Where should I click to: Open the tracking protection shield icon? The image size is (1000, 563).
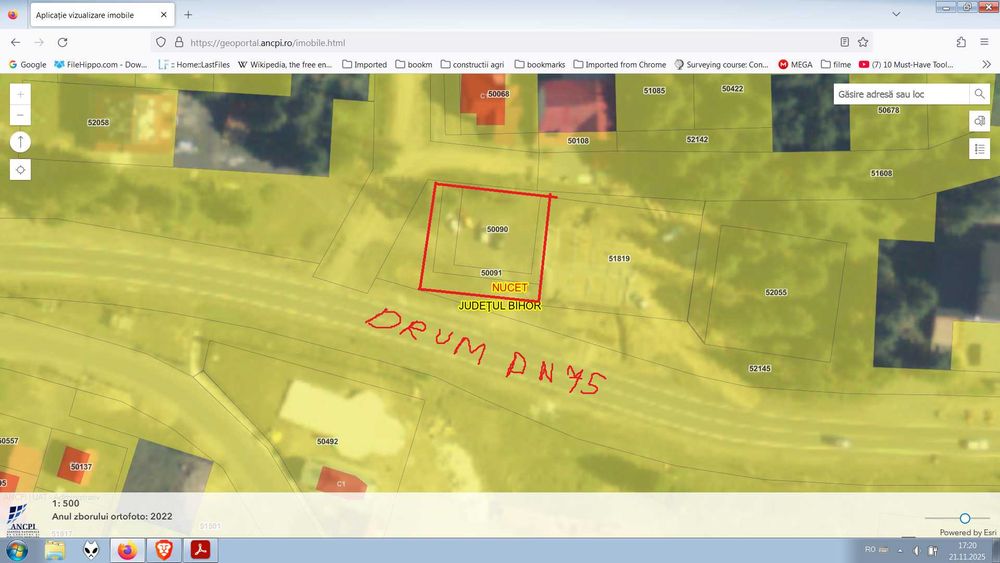[x=161, y=42]
